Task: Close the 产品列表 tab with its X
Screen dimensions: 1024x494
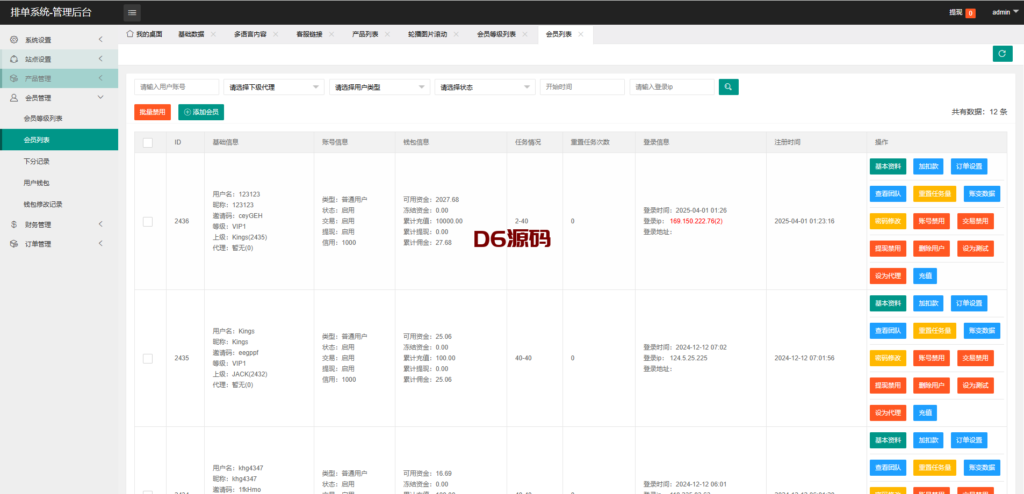Action: coord(387,34)
